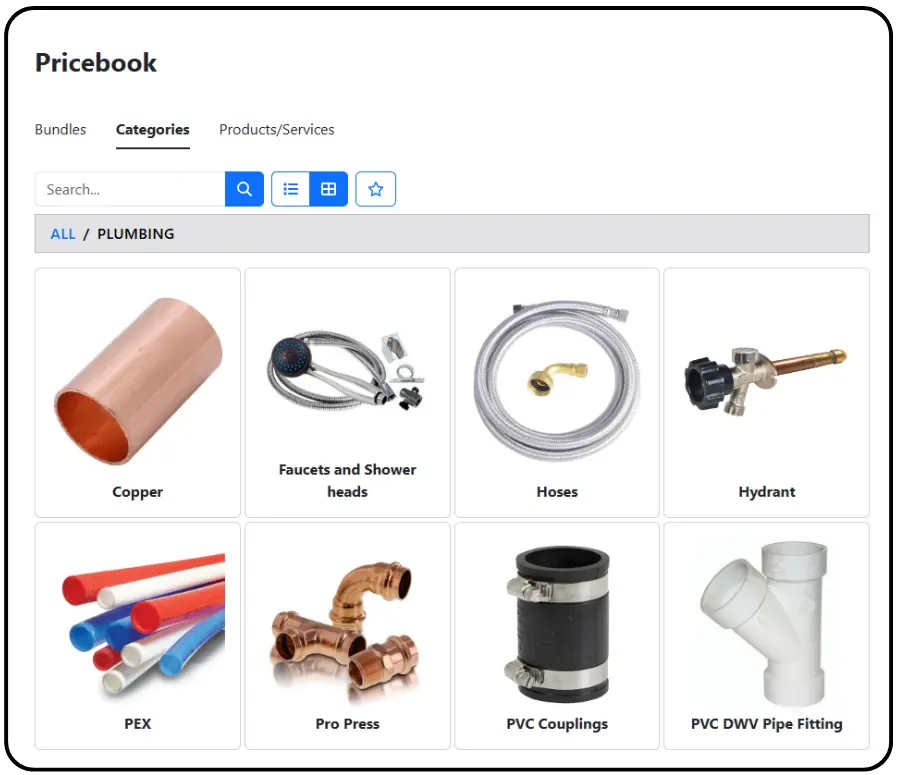
Task: Open the Copper category card
Action: (x=137, y=393)
